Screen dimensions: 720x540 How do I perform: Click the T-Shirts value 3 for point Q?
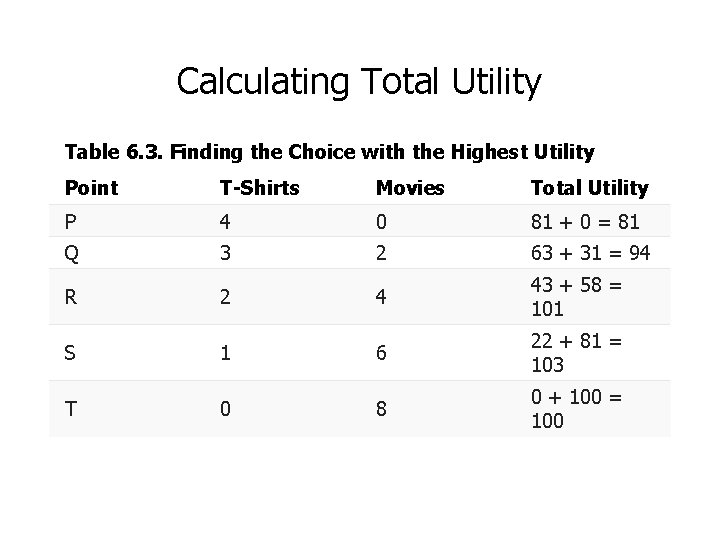tap(225, 253)
